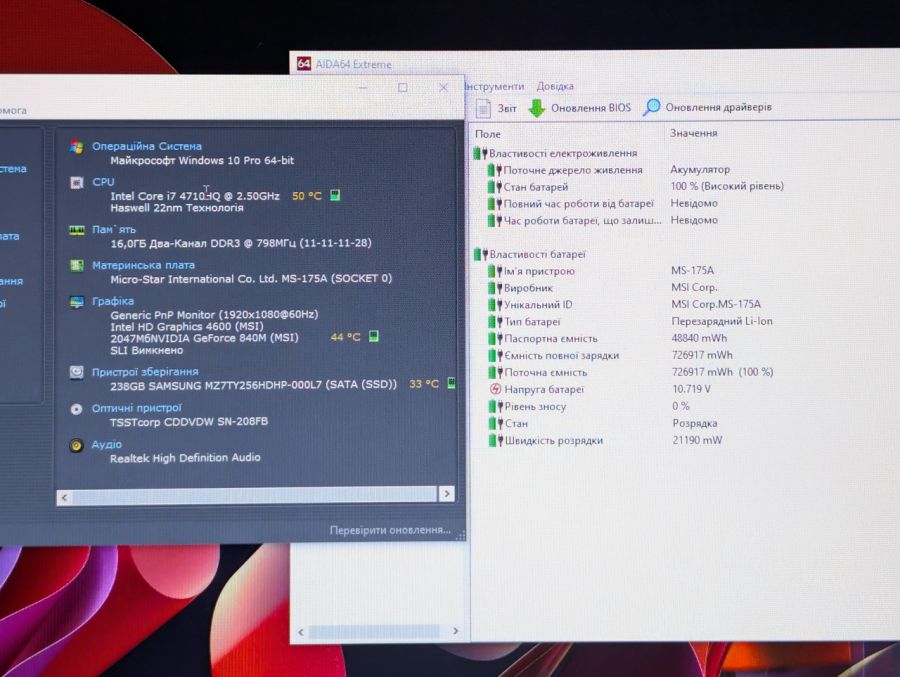Viewport: 900px width, 677px height.
Task: Open the CPU section link in Speccy
Action: (x=103, y=182)
